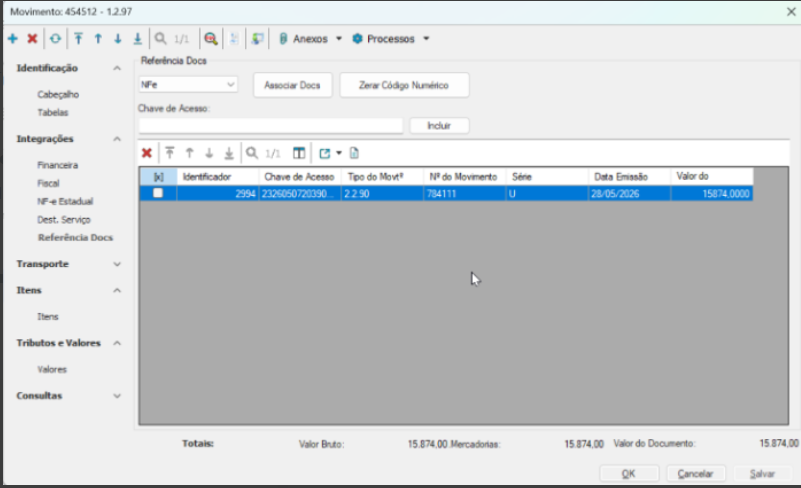Screen dimensions: 801x488
Task: Collapse the Itens section
Action: [117, 290]
